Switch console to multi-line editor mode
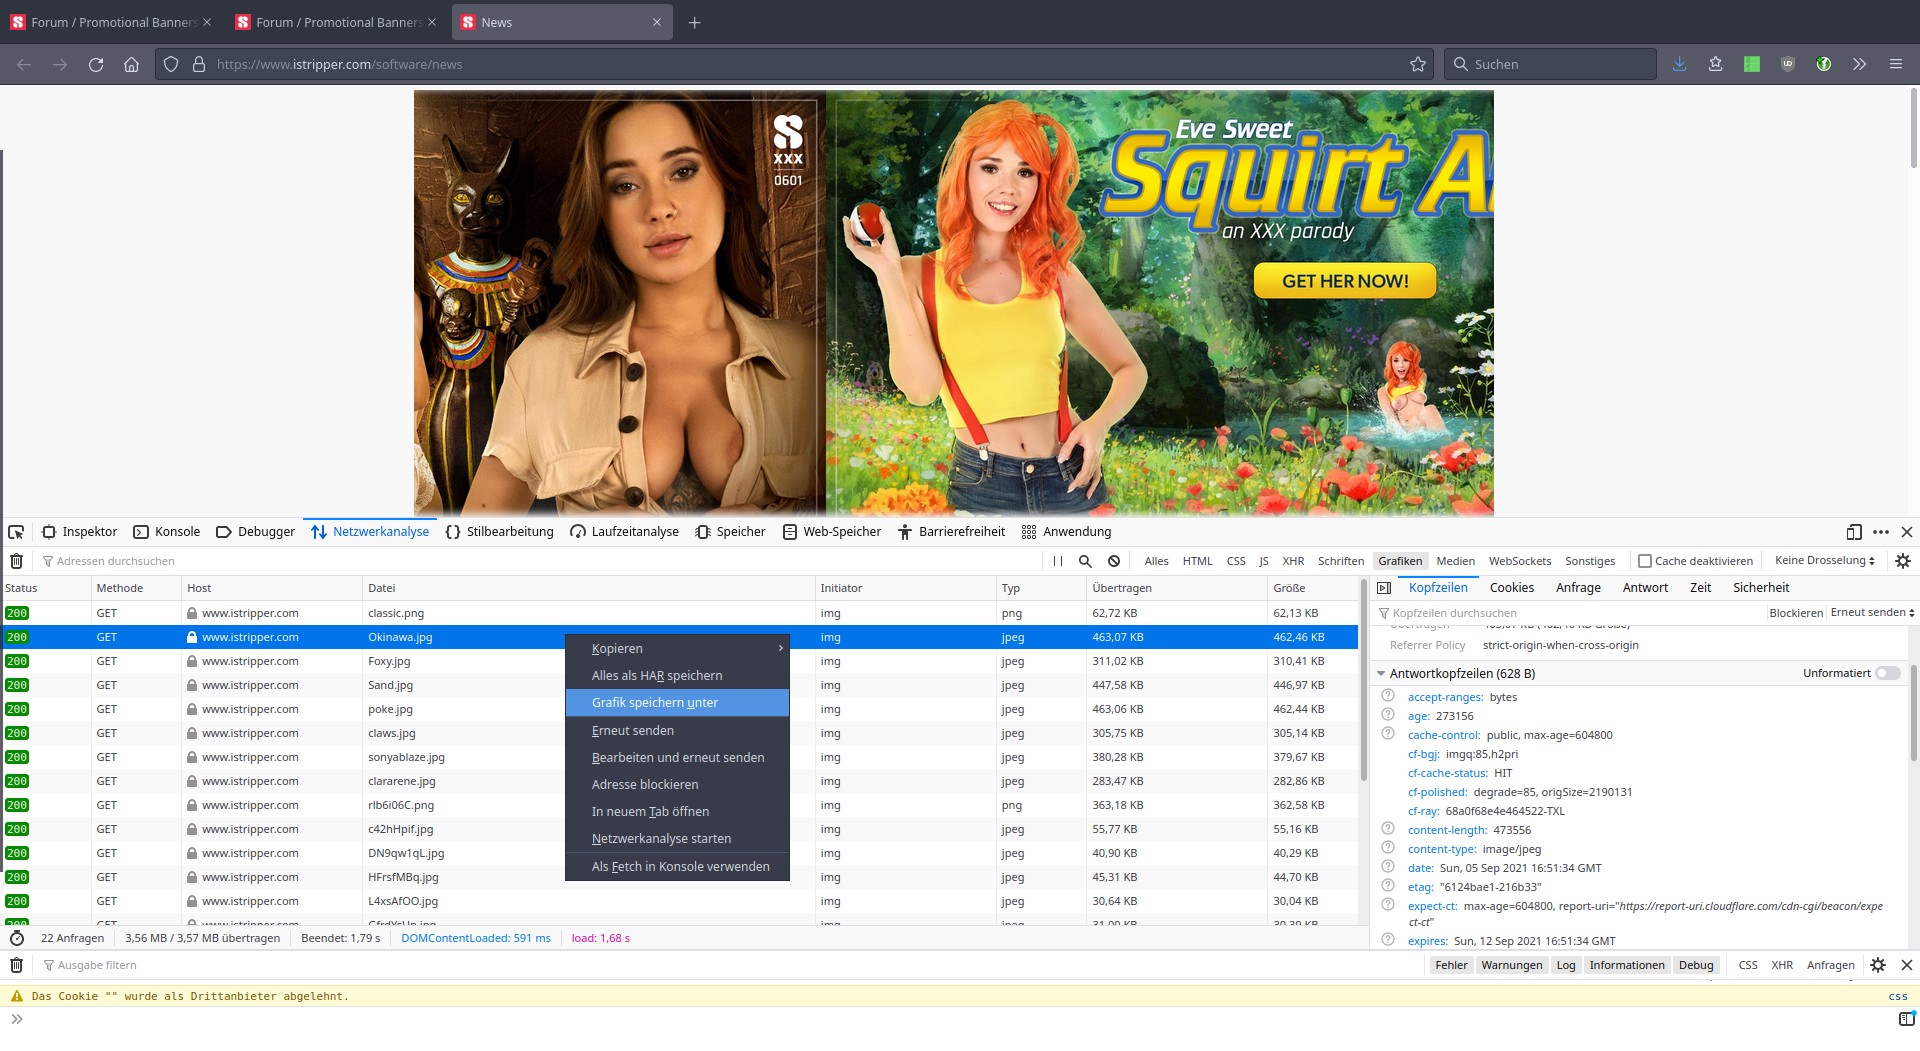The image size is (1920, 1051). point(1906,1019)
